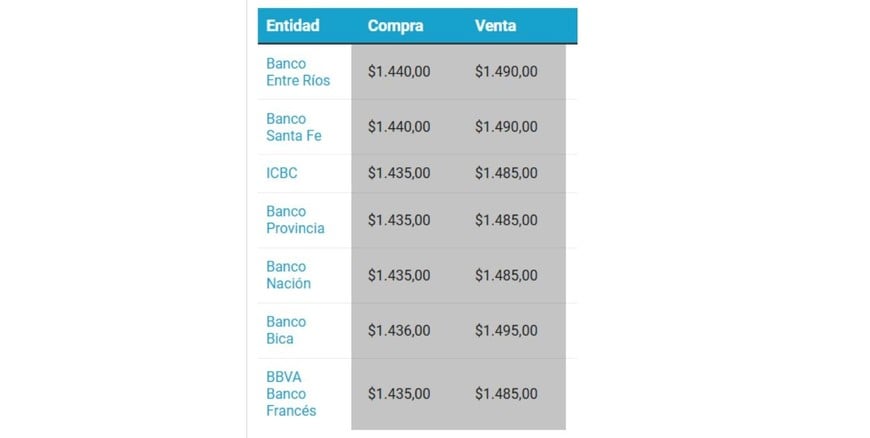Click the Entidad column header
Viewport: 870px width, 438px height.
[x=293, y=26]
